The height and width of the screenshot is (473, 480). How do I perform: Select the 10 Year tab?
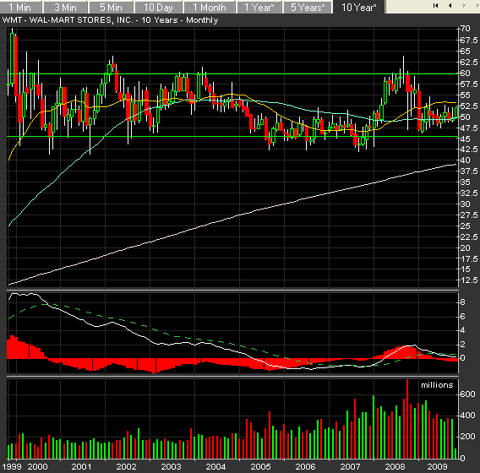click(x=359, y=7)
